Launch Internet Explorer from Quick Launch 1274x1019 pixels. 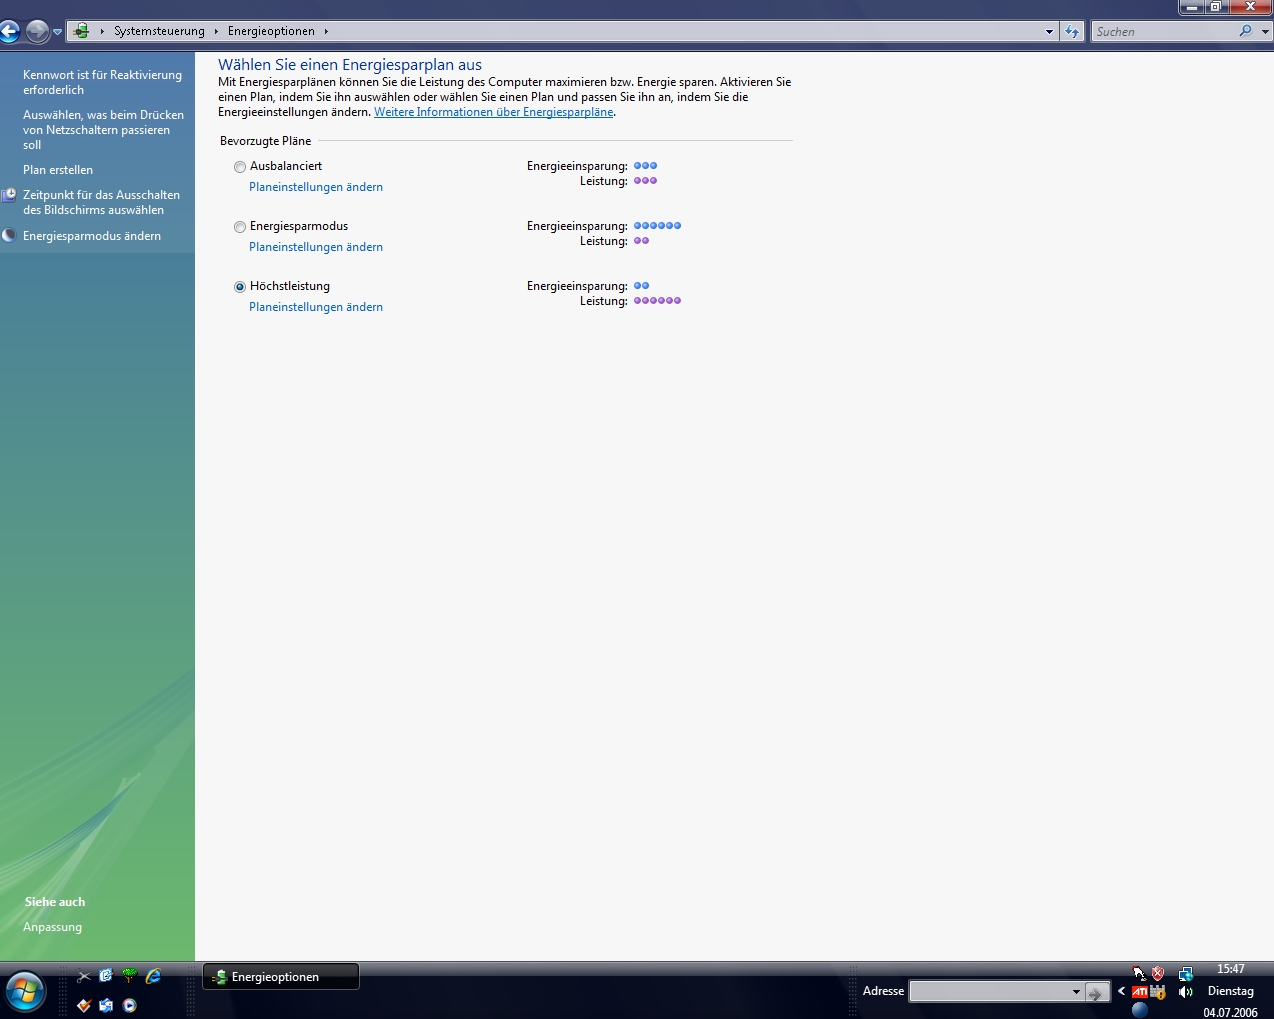point(153,976)
